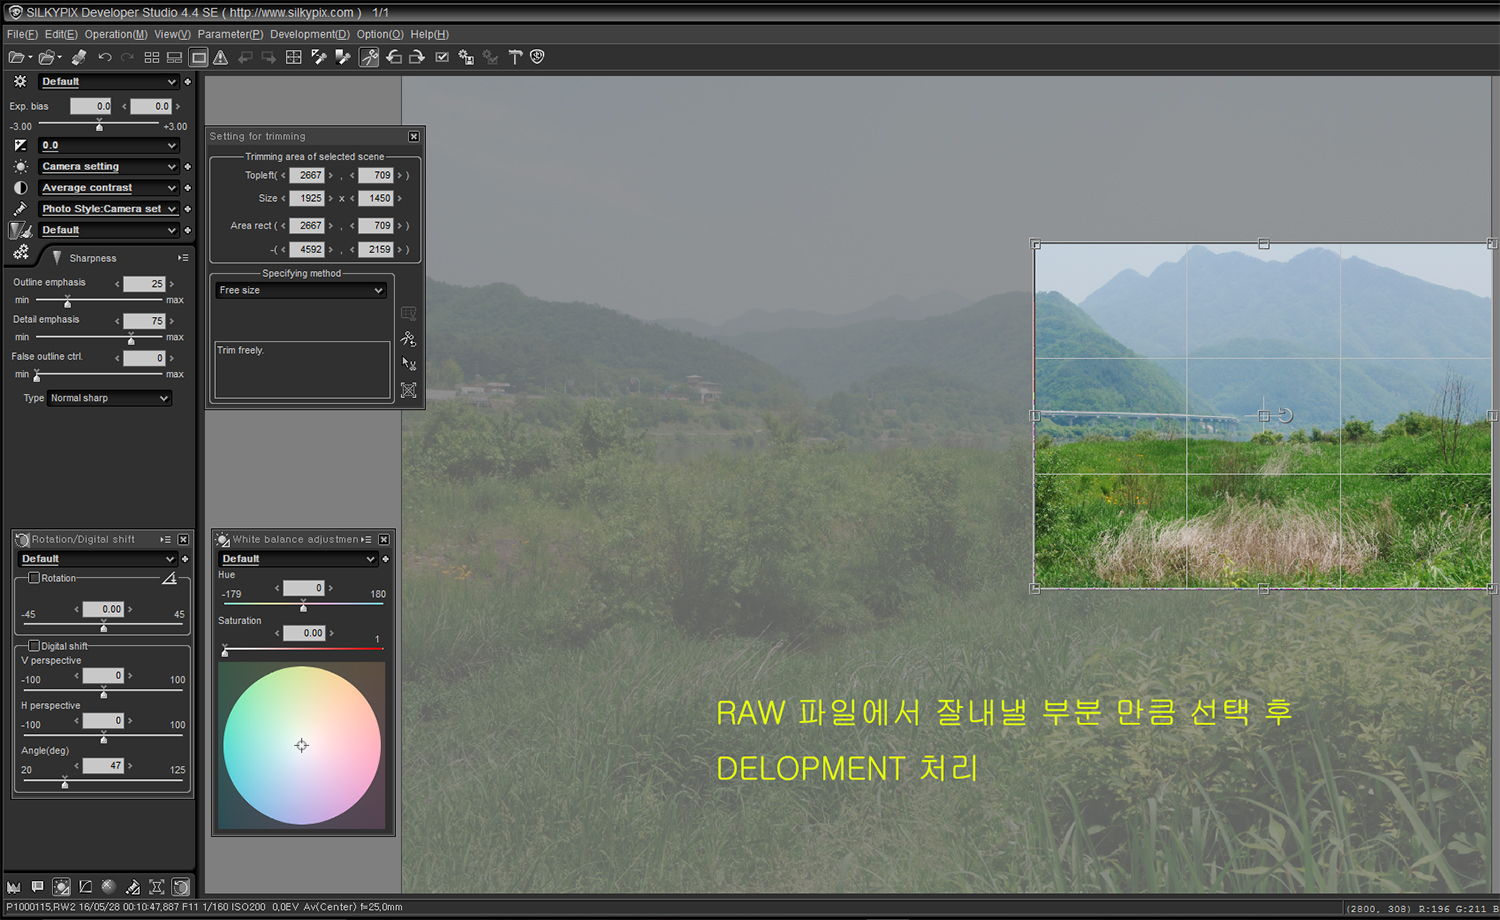Click the print icon in the toolbar

pos(78,58)
